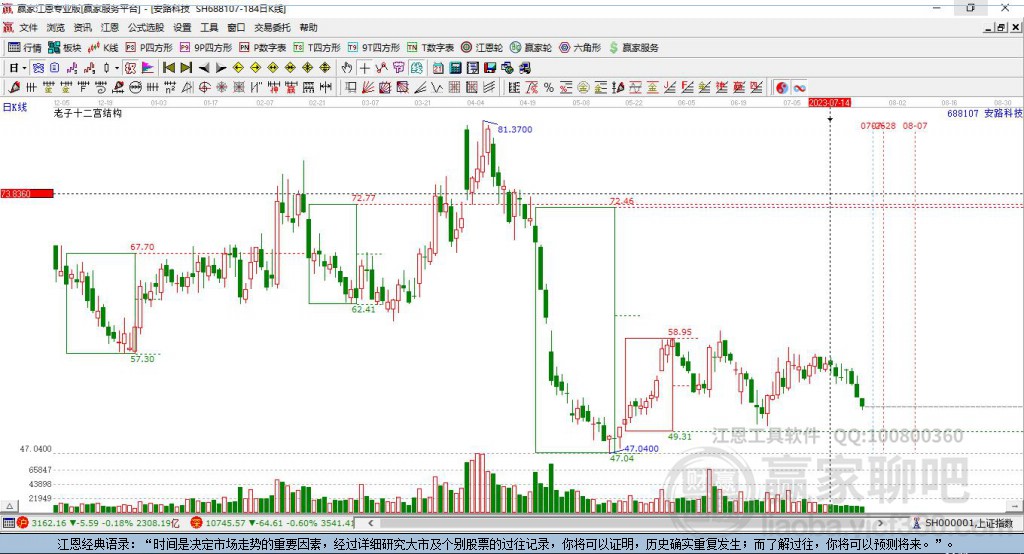Open 赢家服务 with dollar icon
Screen dimensions: 1024x554
[x=633, y=48]
